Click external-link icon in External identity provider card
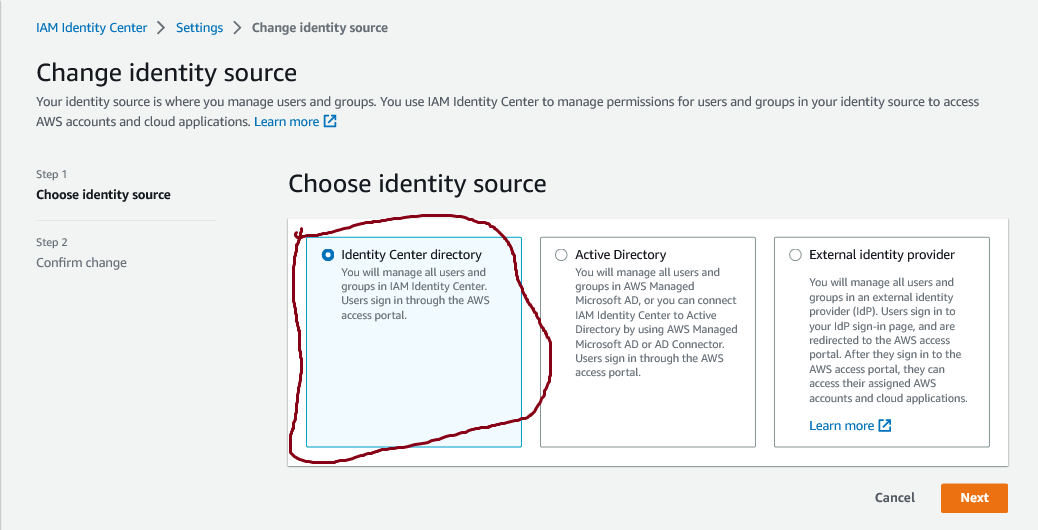Viewport: 1038px width, 530px height. pos(885,426)
